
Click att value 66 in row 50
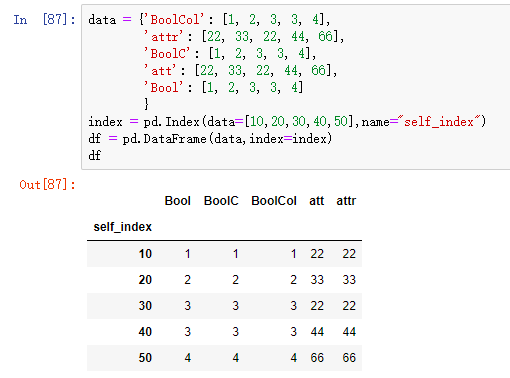pyautogui.click(x=317, y=358)
